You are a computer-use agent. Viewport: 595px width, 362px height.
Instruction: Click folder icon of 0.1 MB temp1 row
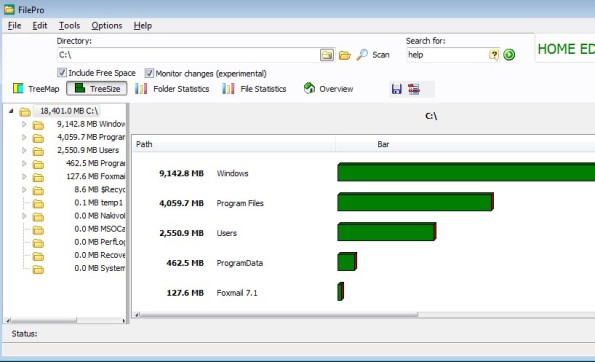pos(38,204)
